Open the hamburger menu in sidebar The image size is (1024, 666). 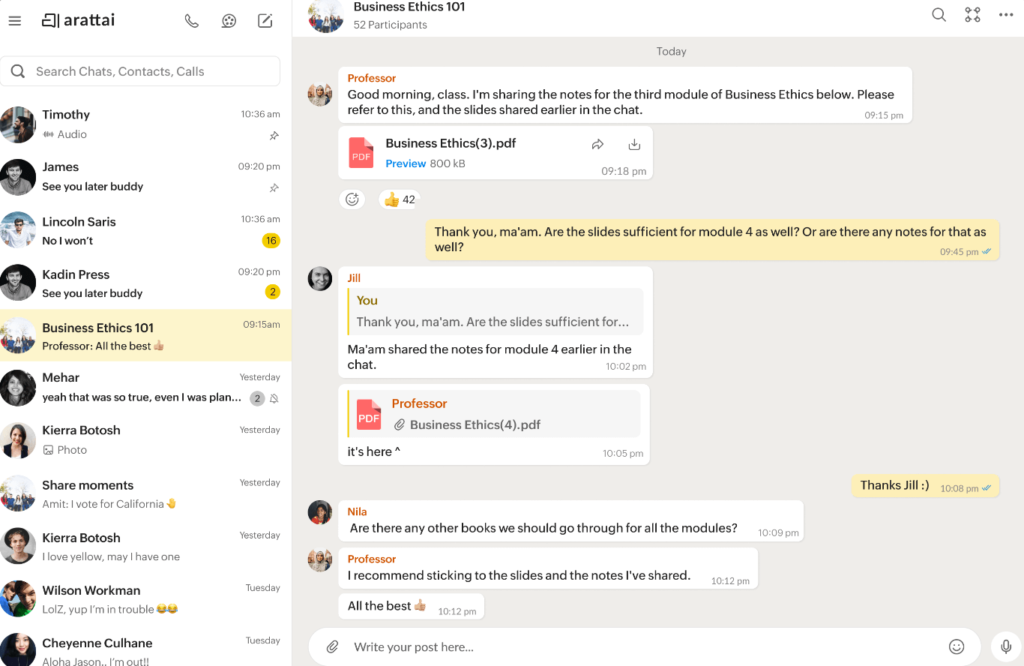[14, 21]
